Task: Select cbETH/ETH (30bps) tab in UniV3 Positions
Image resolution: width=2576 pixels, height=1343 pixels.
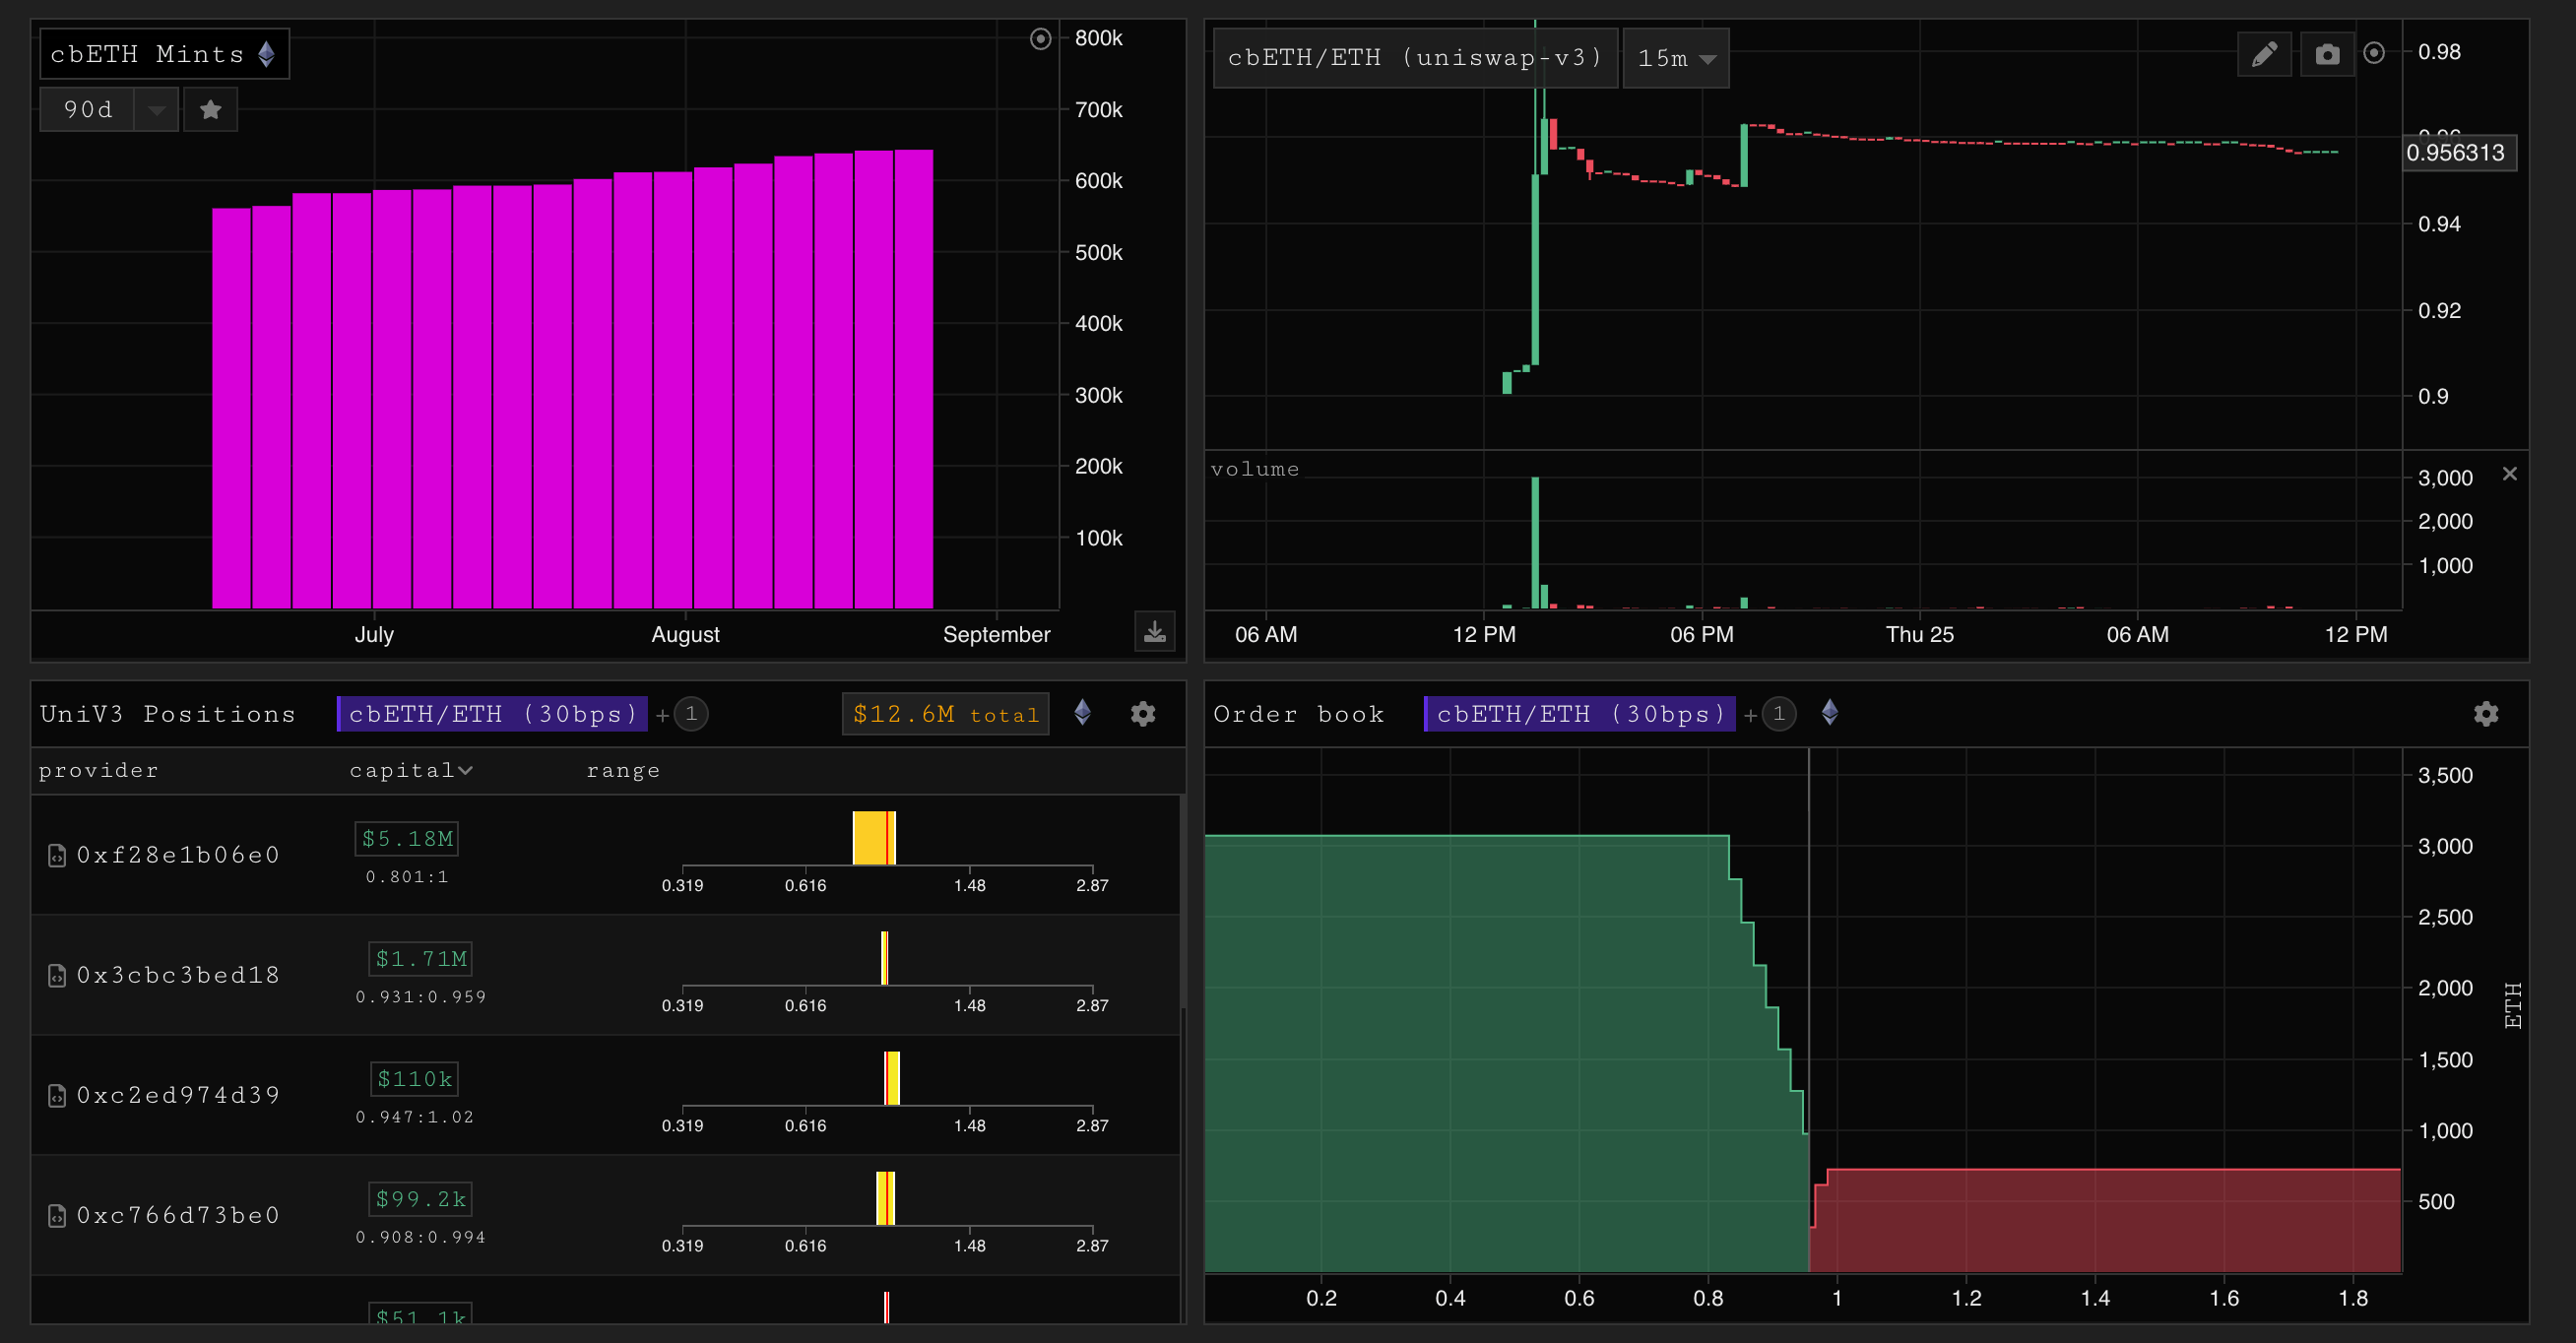Action: pyautogui.click(x=492, y=713)
